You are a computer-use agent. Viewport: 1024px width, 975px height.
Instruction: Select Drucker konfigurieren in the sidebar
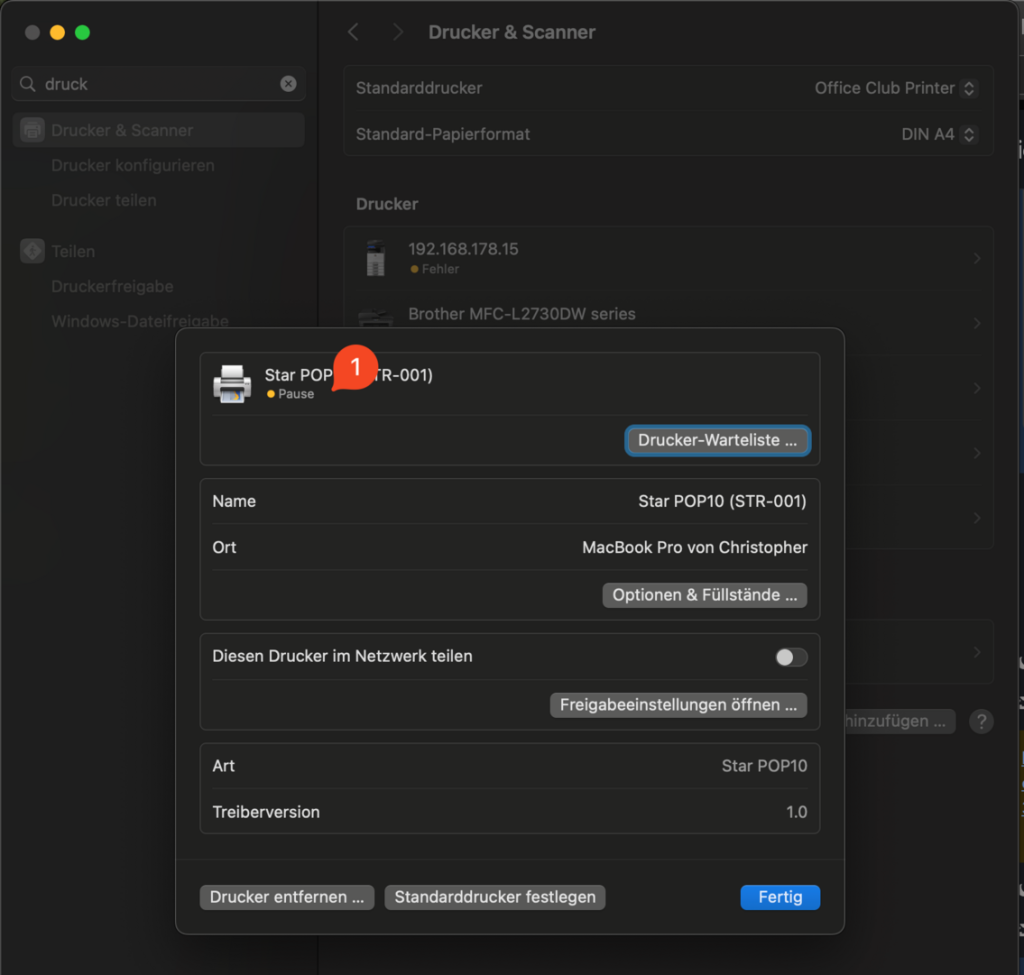pyautogui.click(x=133, y=165)
